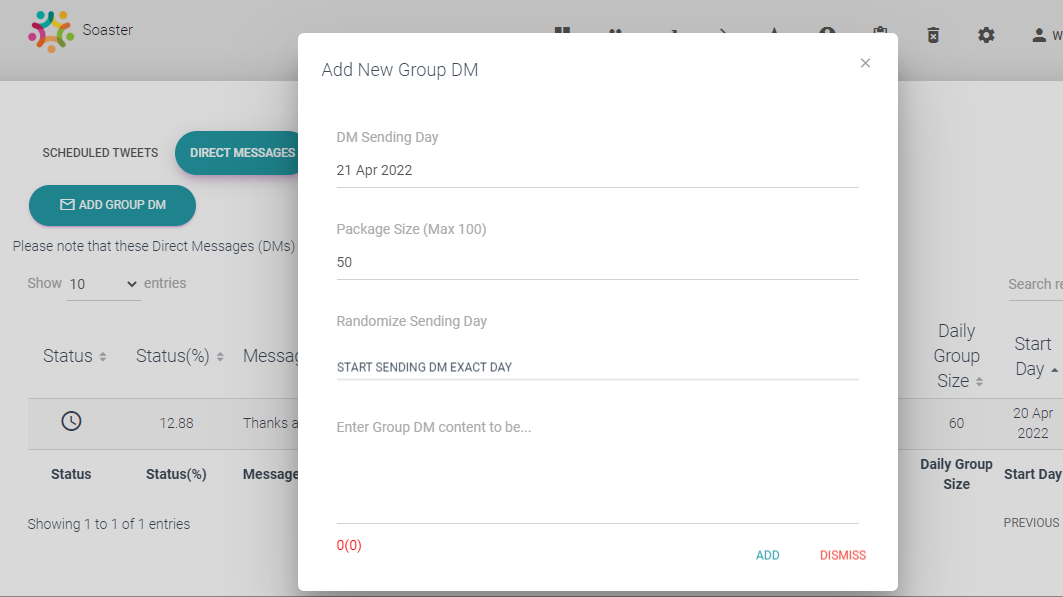Click the DISMISS button
This screenshot has height=597, width=1063.
pos(843,555)
